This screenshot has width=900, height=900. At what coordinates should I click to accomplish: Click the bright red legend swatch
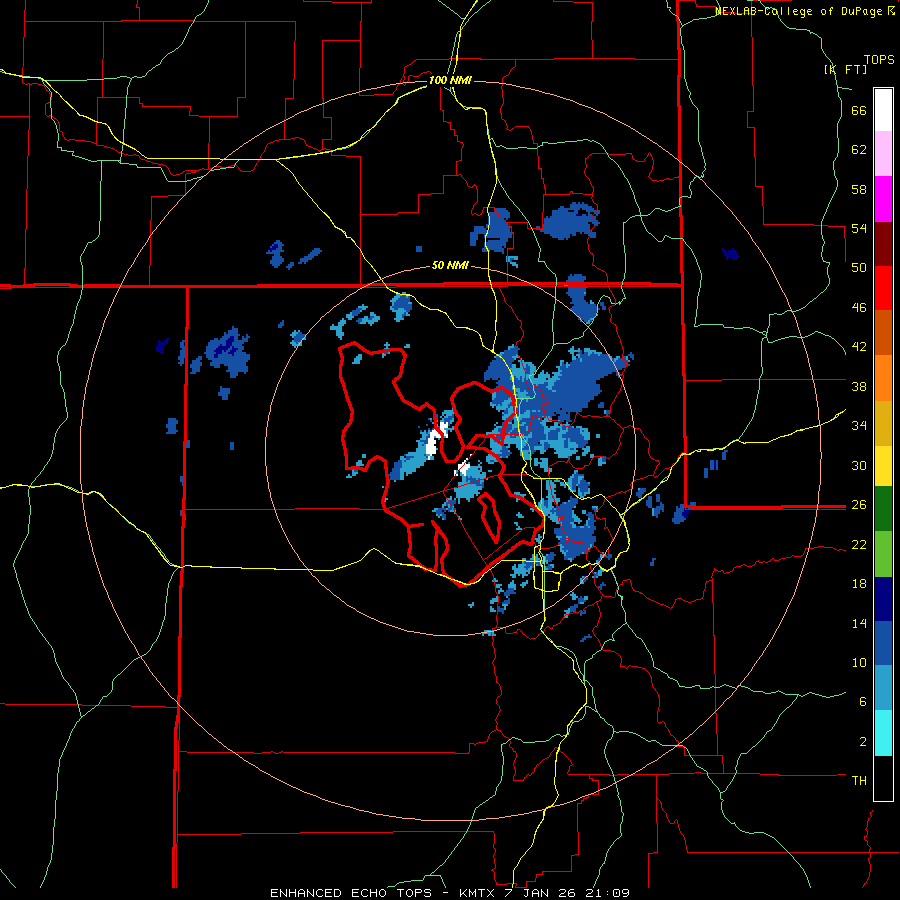point(883,288)
